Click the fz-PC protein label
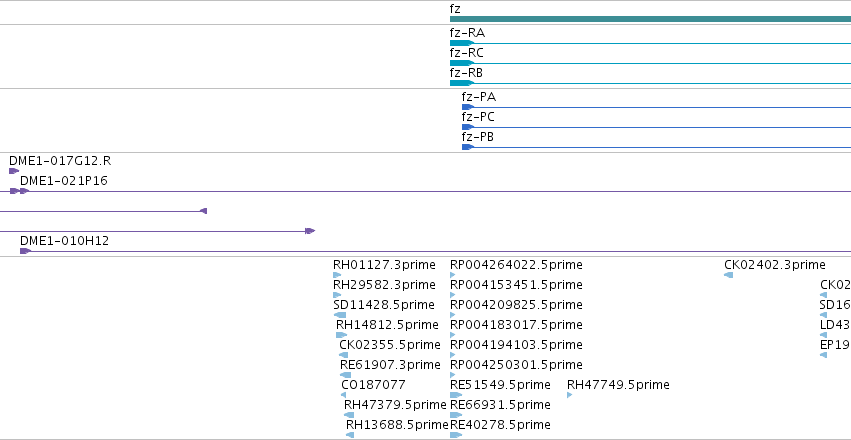 tap(478, 117)
